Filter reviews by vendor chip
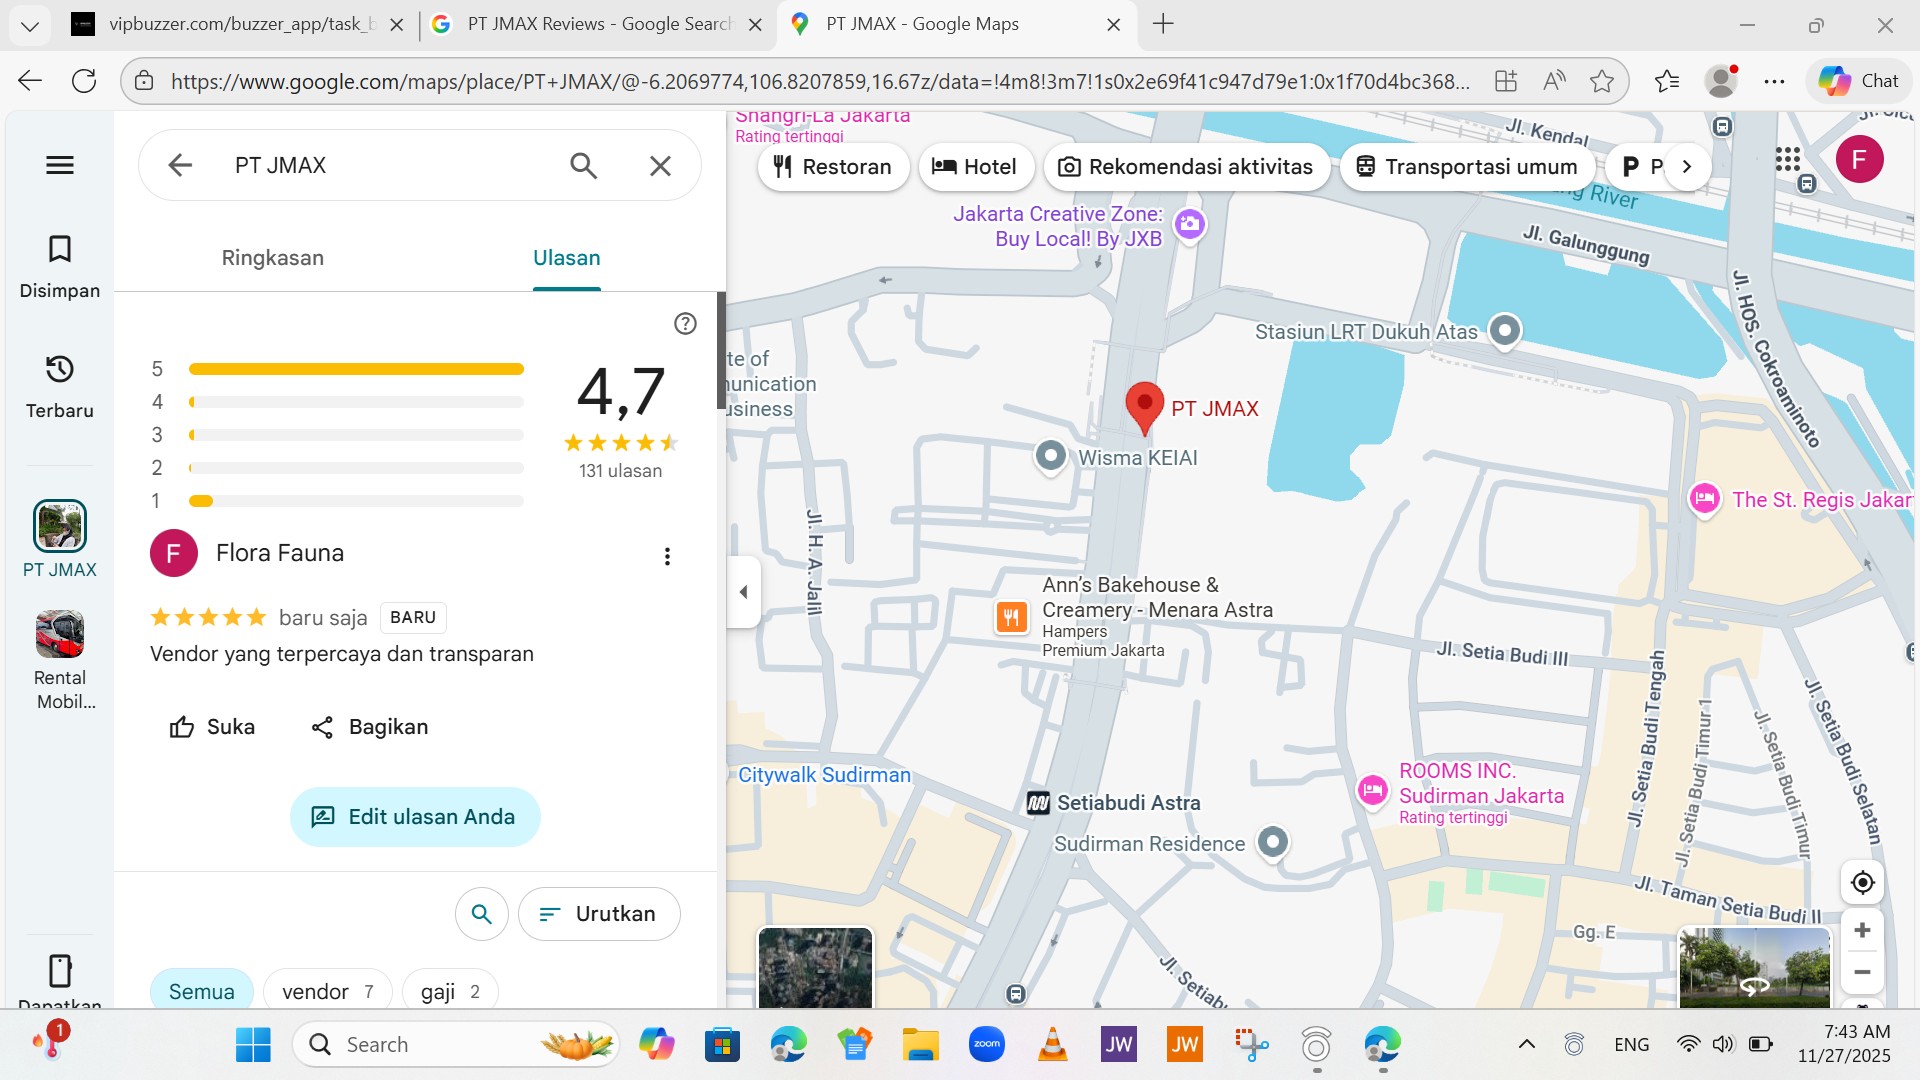Image resolution: width=1920 pixels, height=1080 pixels. pos(327,991)
